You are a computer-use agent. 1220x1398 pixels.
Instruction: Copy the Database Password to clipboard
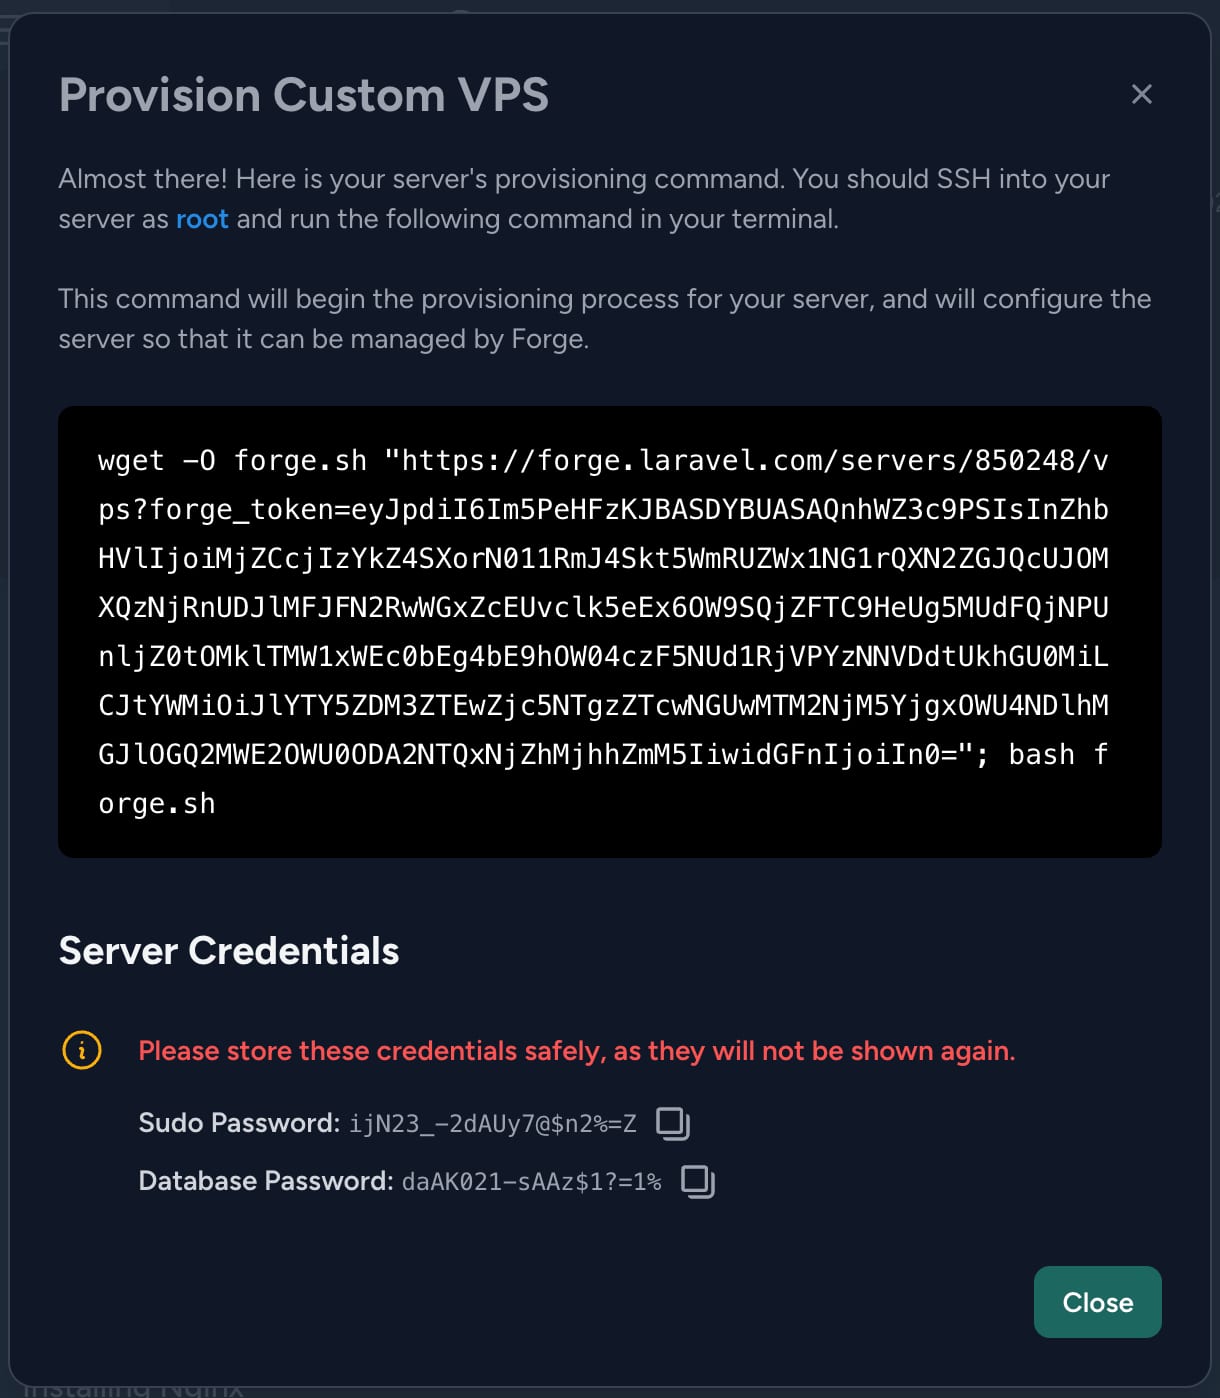[697, 1181]
